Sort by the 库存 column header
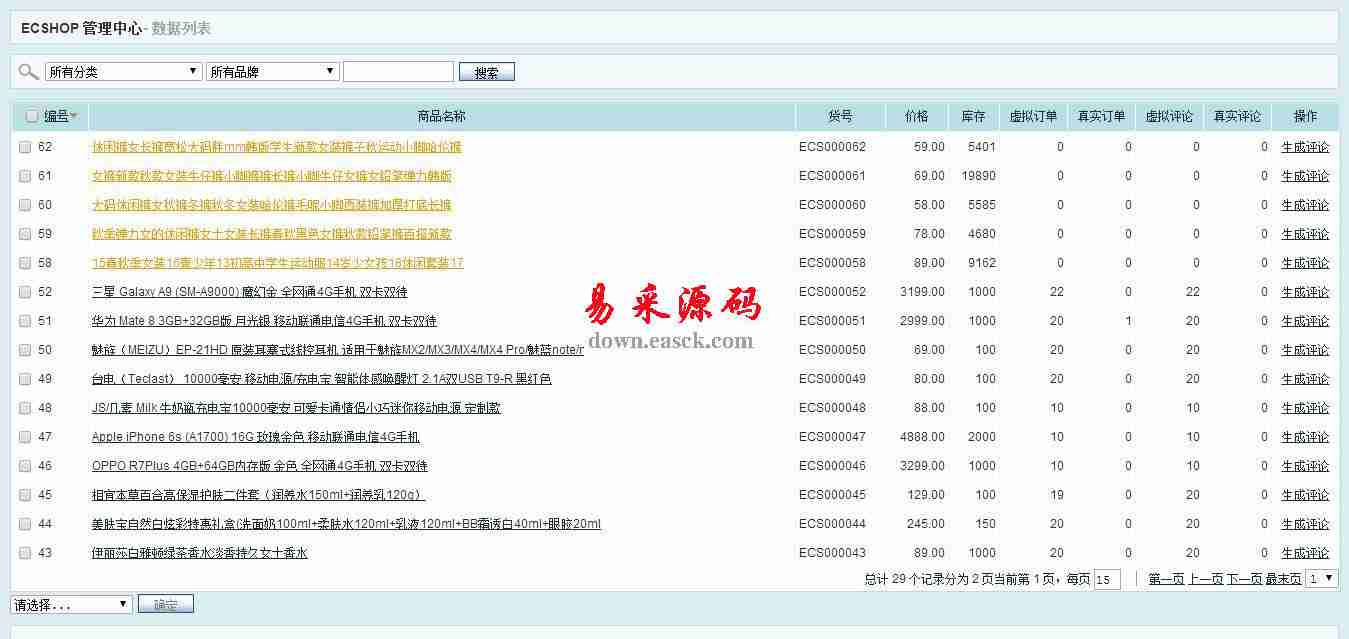 coord(973,116)
